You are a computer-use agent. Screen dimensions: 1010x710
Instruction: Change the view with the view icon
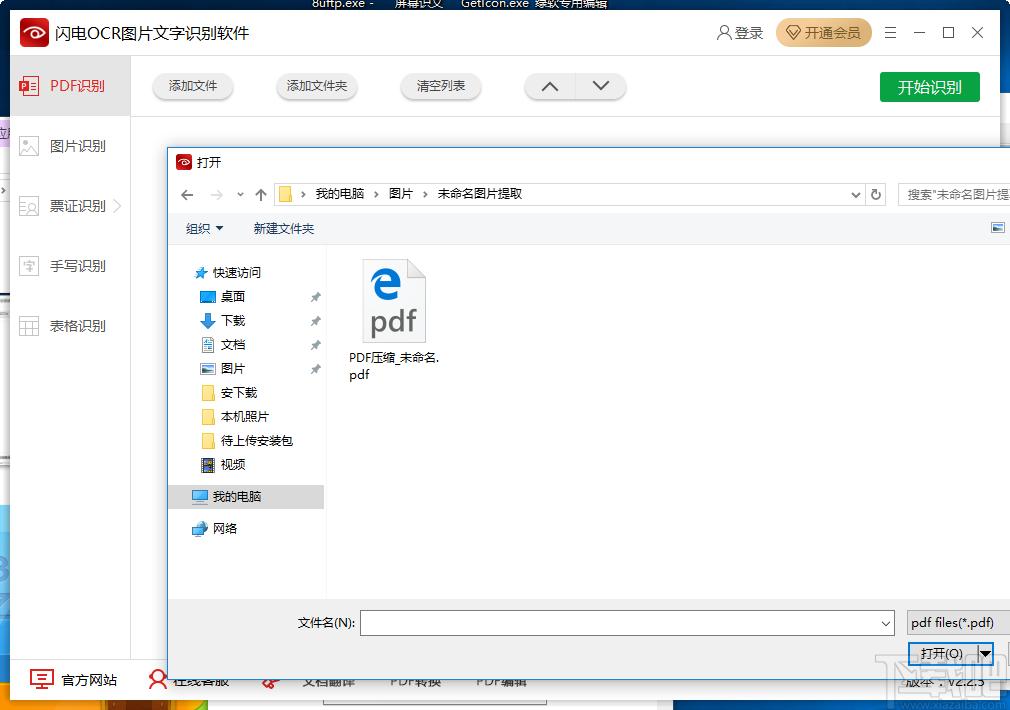click(x=998, y=227)
